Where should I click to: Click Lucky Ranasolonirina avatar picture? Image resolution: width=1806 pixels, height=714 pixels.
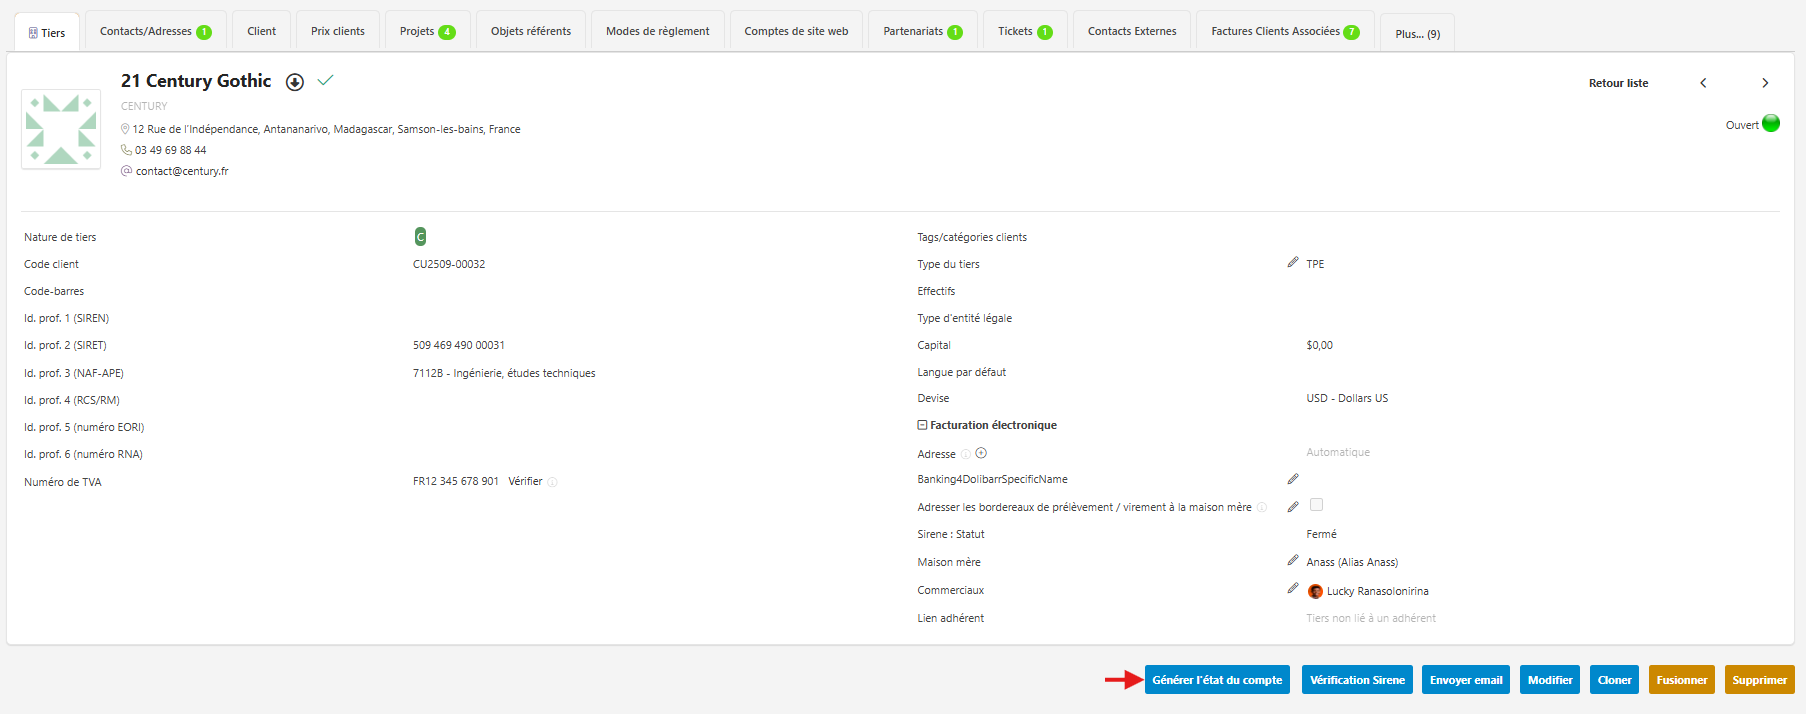(x=1315, y=591)
